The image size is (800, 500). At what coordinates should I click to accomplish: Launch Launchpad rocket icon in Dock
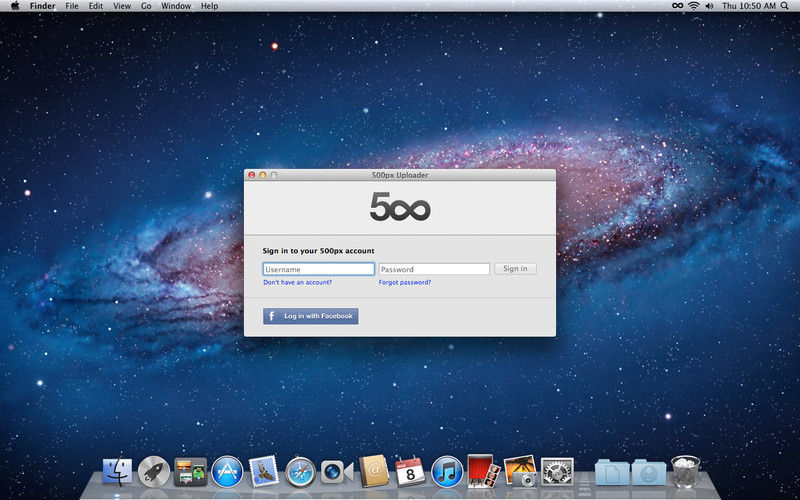pos(154,471)
